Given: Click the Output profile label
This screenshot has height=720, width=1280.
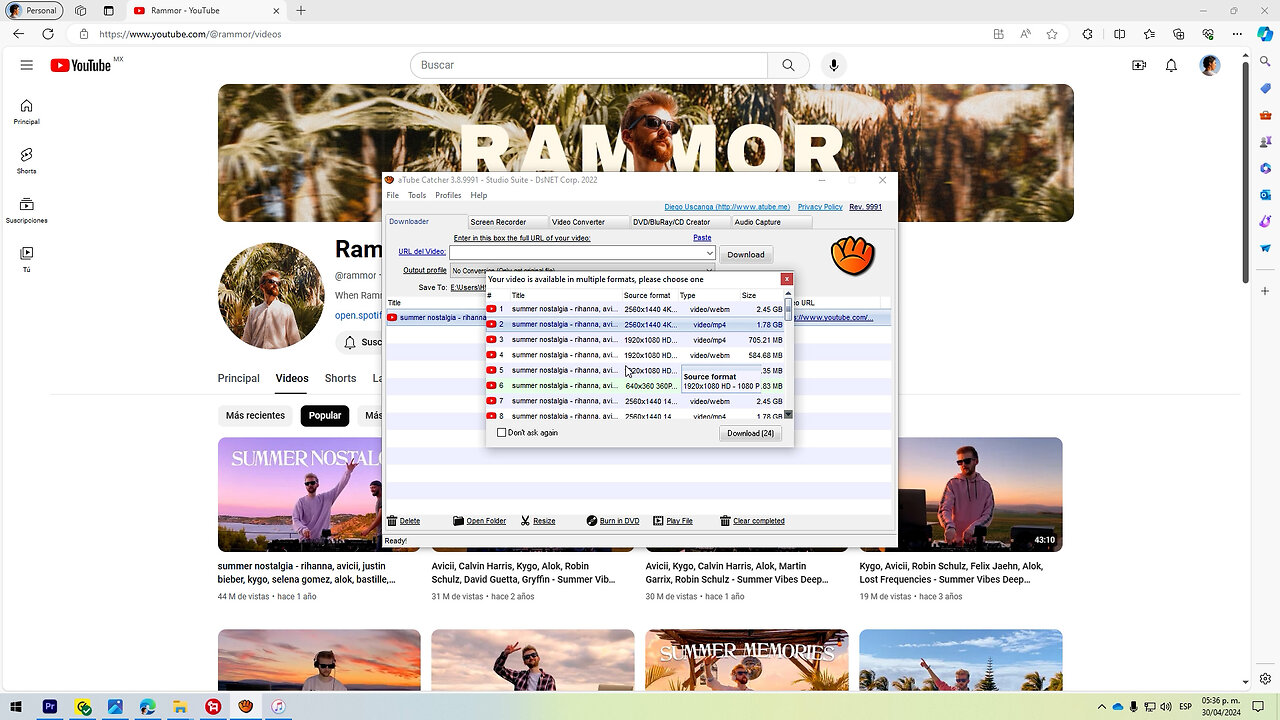Looking at the screenshot, I should (425, 270).
